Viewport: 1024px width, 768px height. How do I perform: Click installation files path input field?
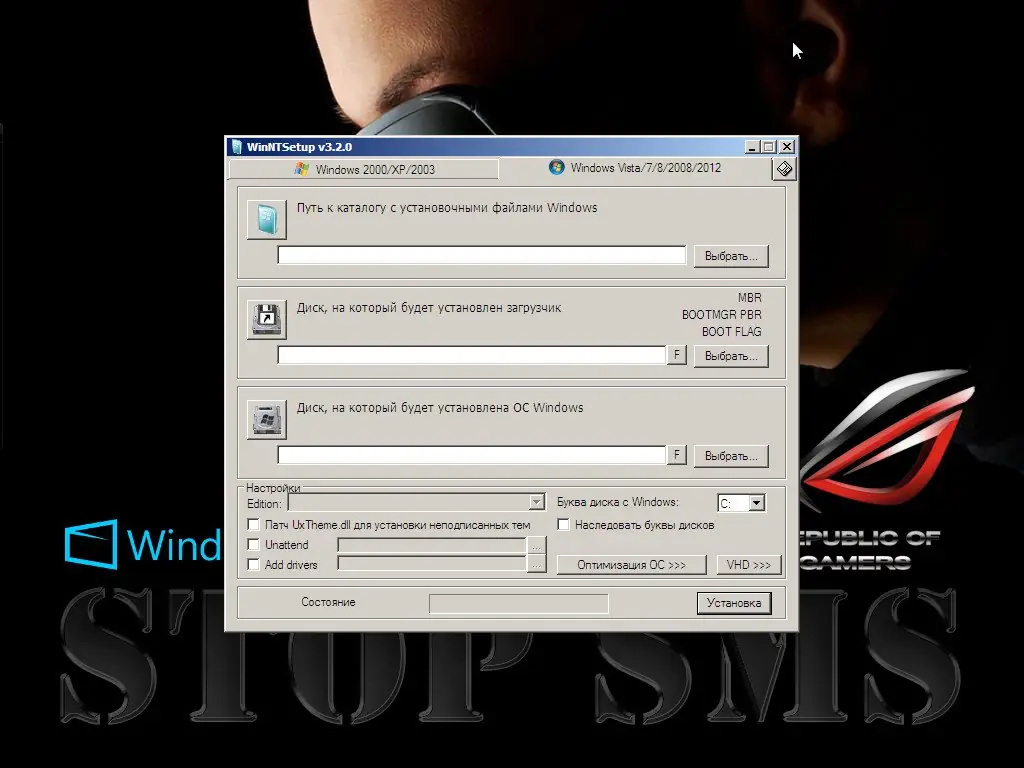point(482,255)
